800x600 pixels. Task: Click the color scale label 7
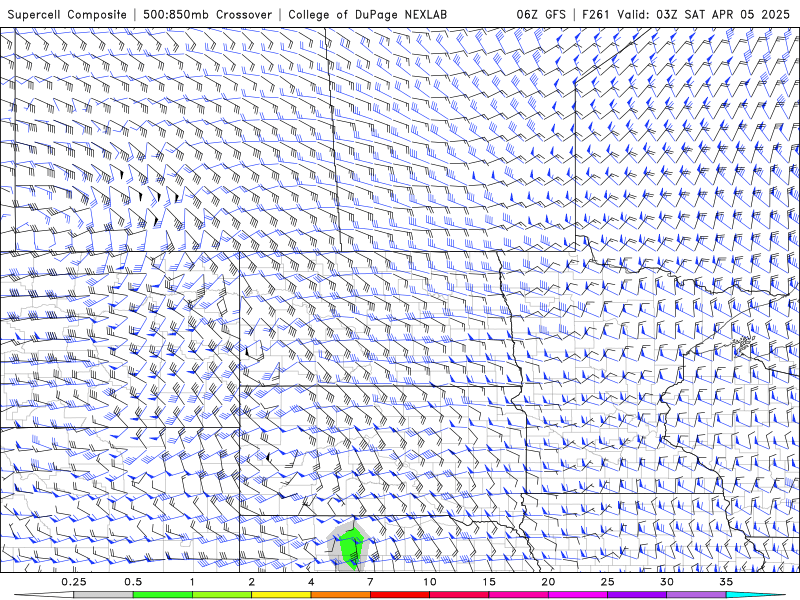(370, 582)
